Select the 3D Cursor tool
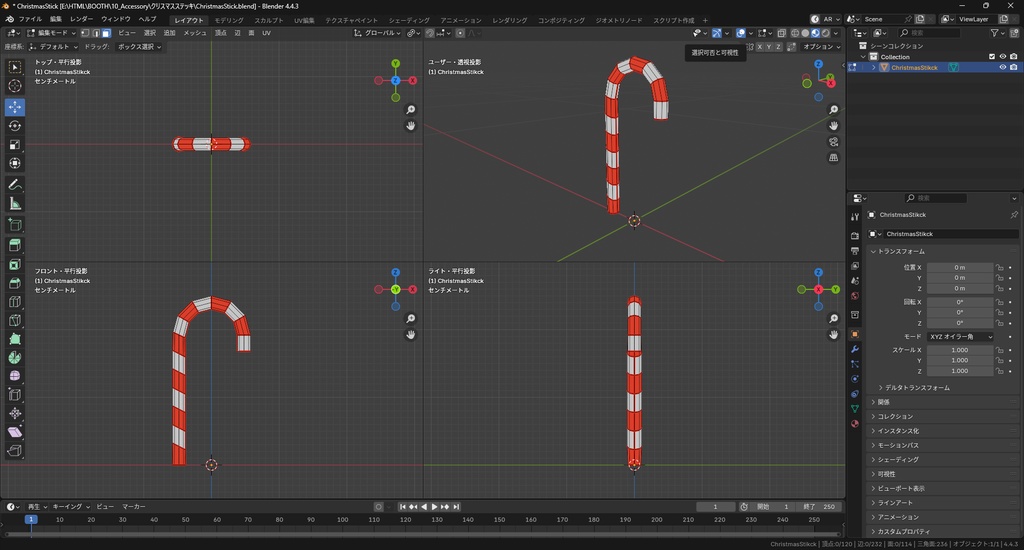1024x550 pixels. (14, 86)
